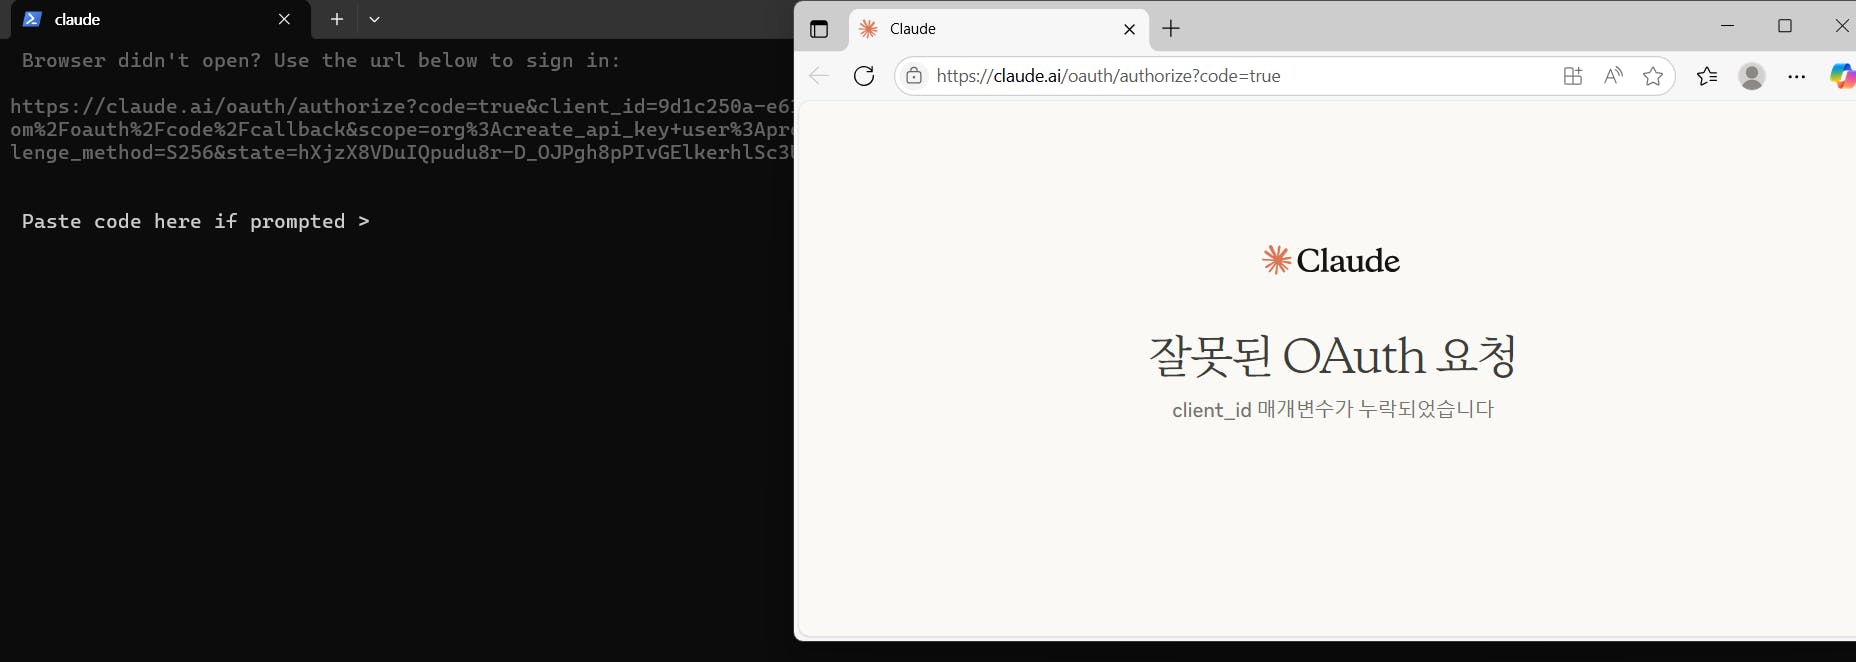Open the Favorites list icon

(x=1707, y=76)
